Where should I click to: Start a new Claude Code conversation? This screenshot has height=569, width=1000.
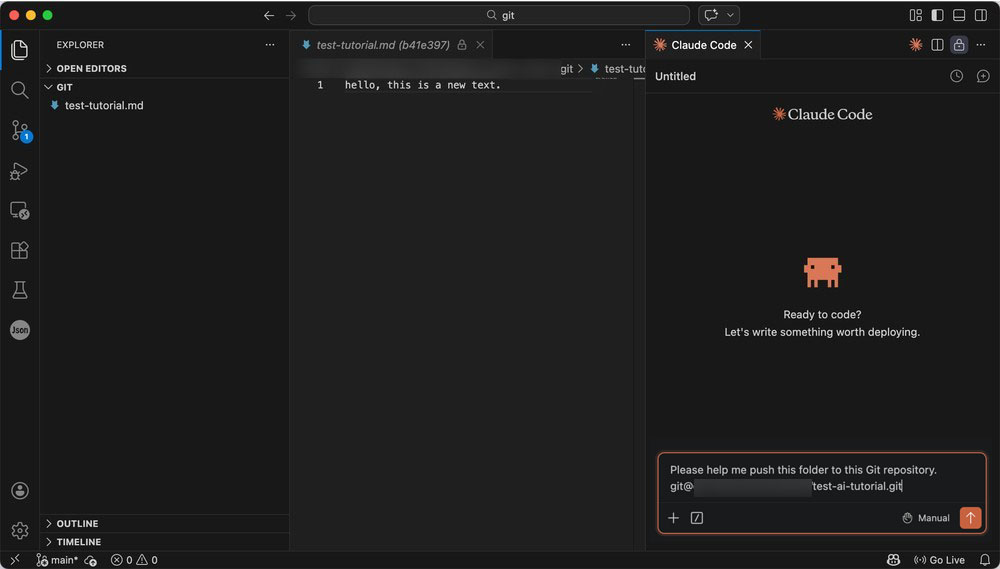point(983,76)
